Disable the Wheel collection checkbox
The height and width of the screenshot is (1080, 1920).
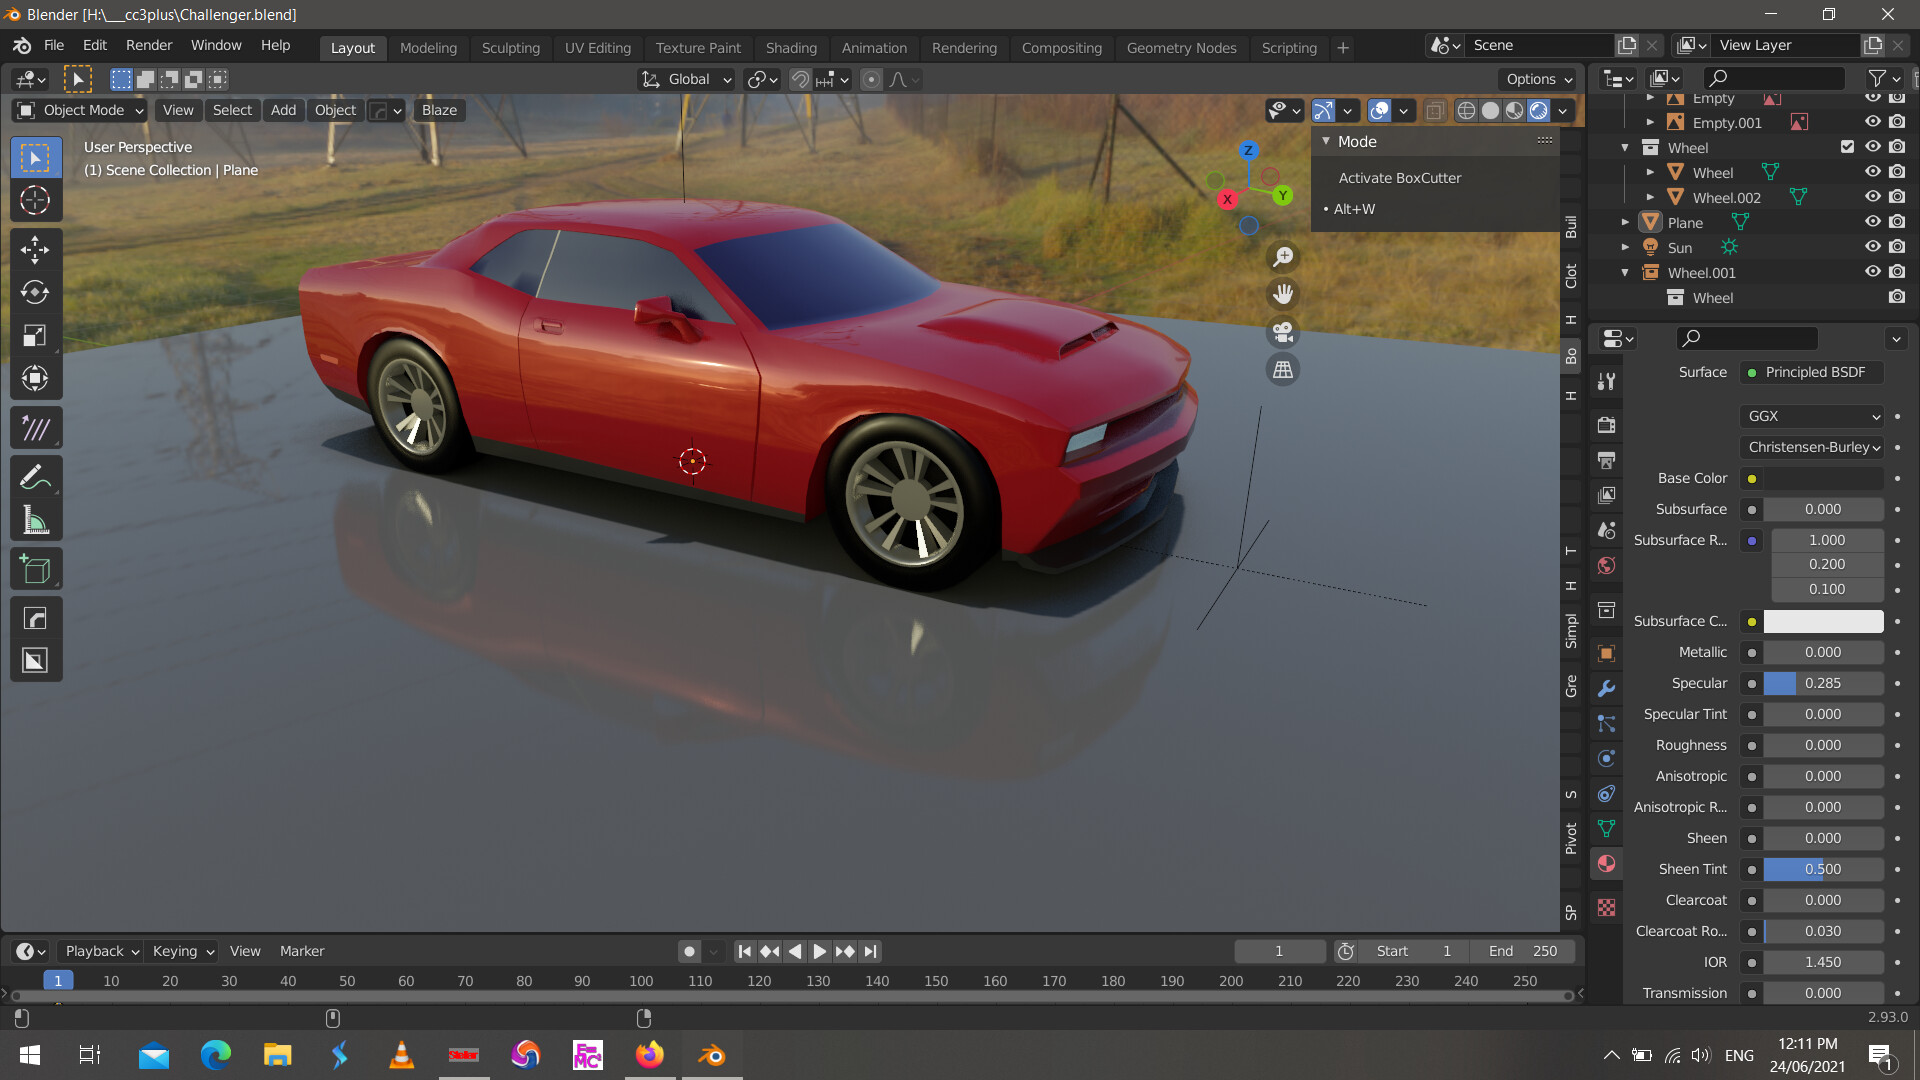point(1848,146)
